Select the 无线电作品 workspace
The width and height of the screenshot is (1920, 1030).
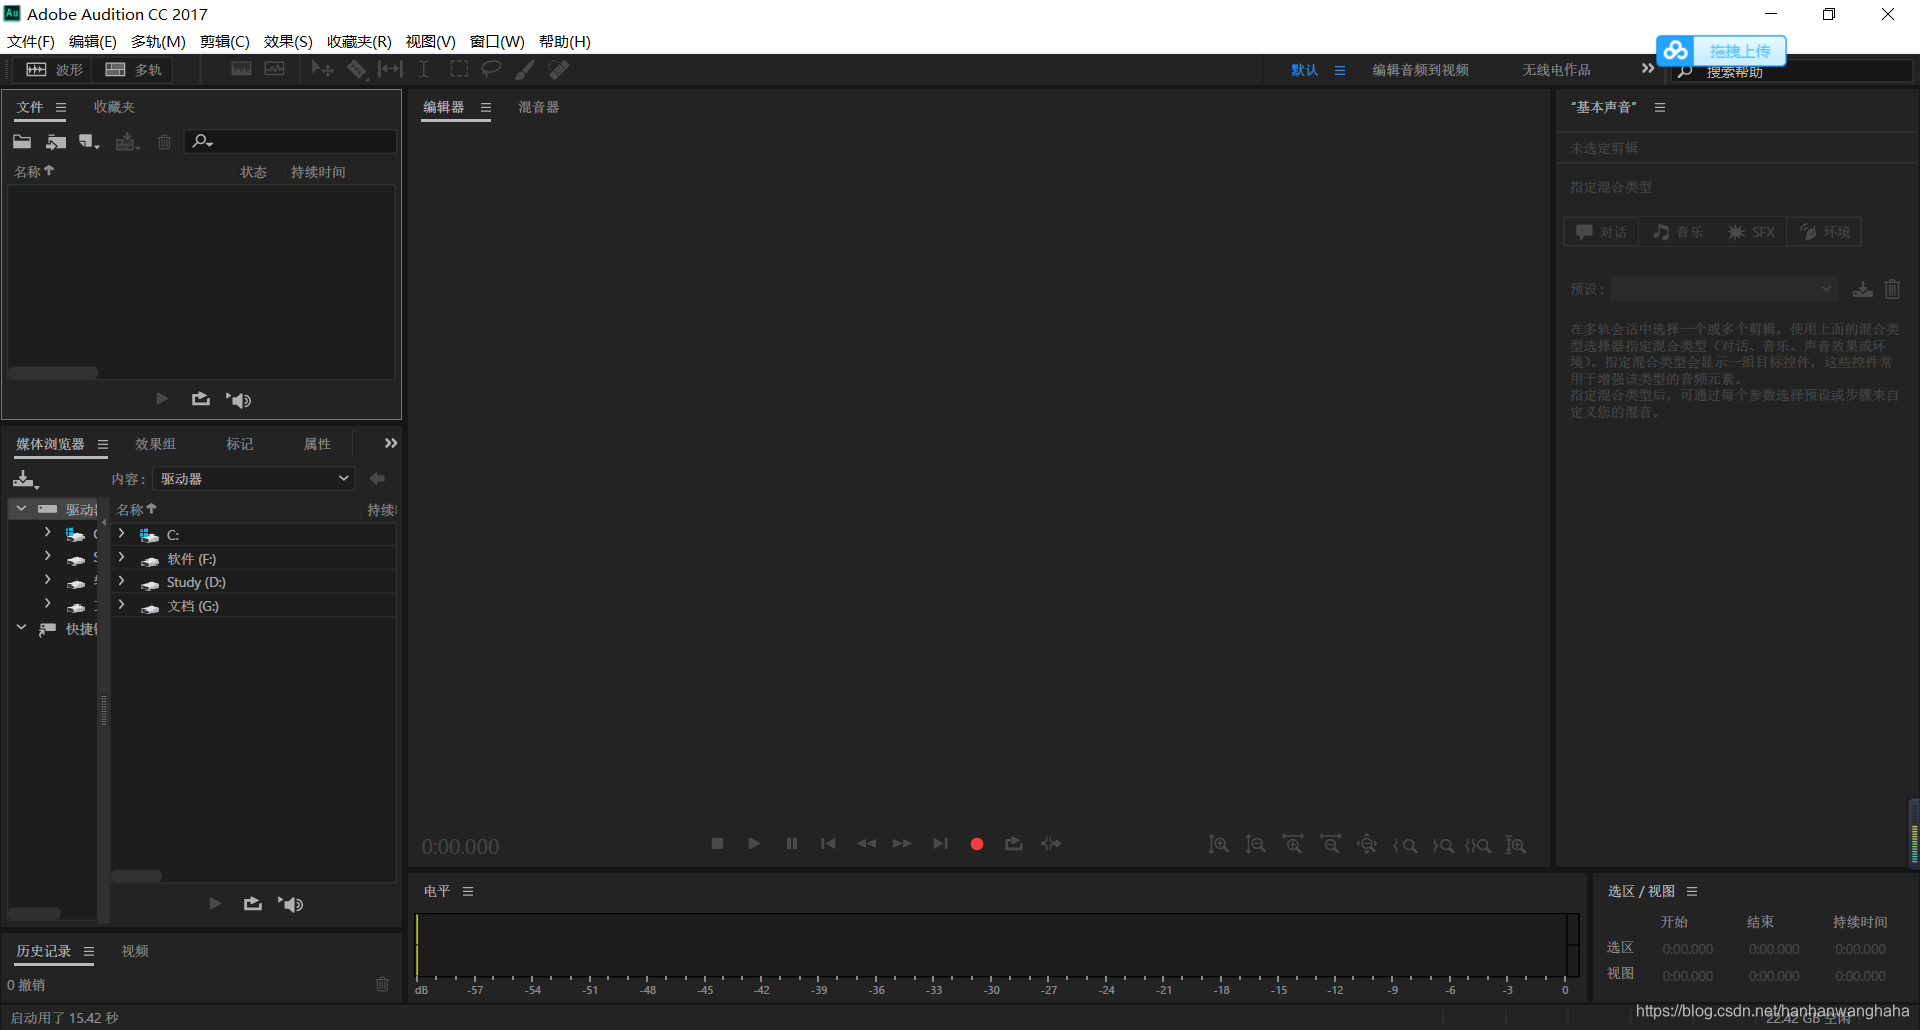click(x=1556, y=70)
